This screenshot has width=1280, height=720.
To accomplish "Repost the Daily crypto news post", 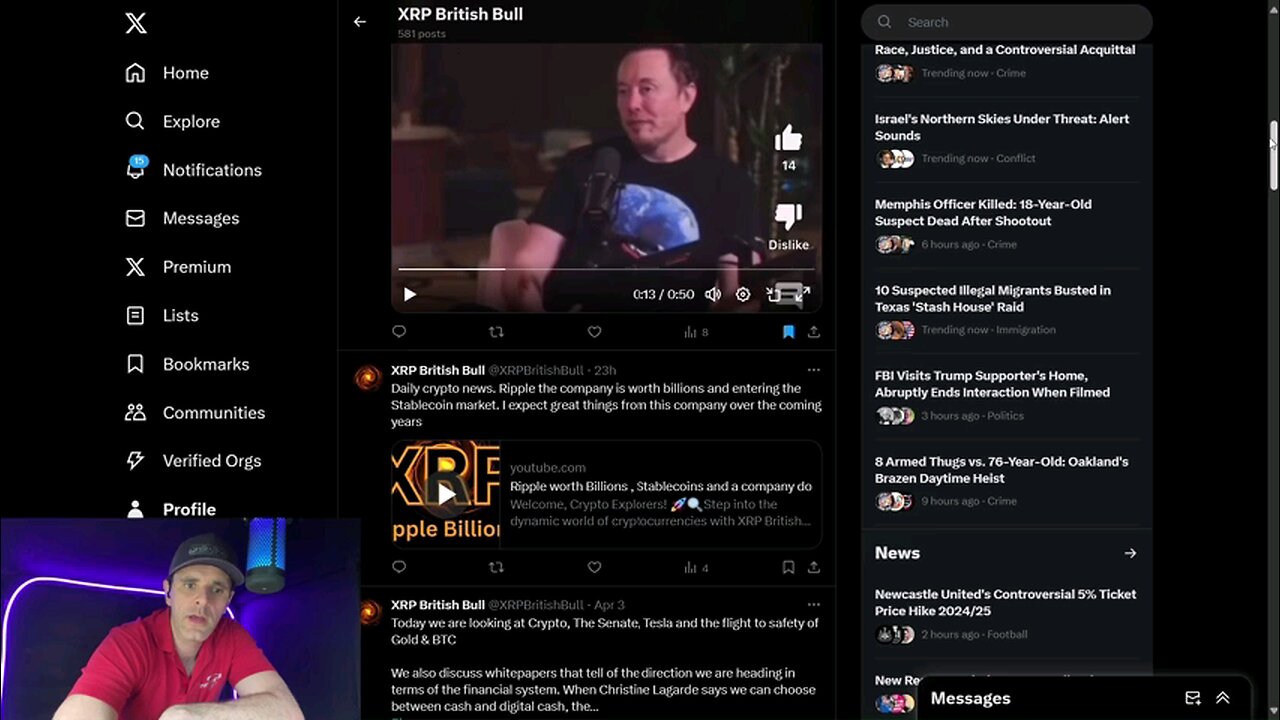I will [x=496, y=567].
